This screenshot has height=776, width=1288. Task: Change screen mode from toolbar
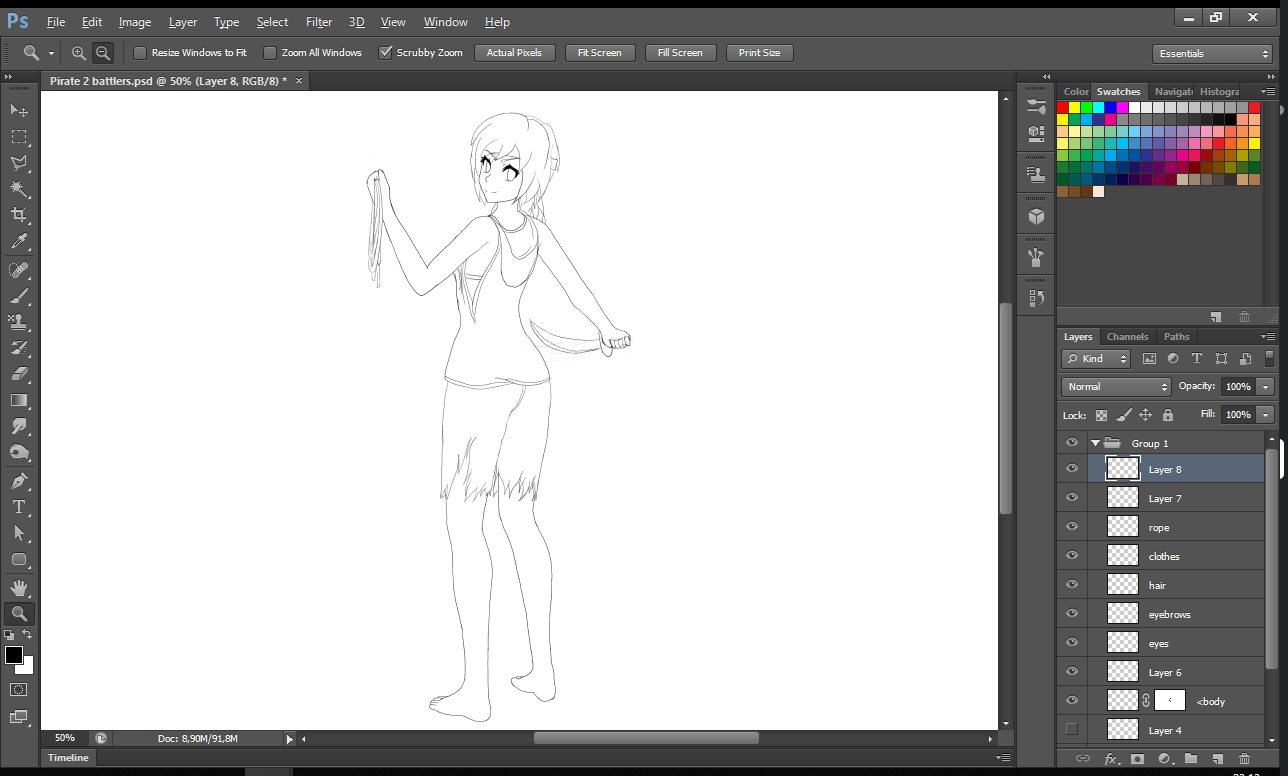pyautogui.click(x=19, y=716)
